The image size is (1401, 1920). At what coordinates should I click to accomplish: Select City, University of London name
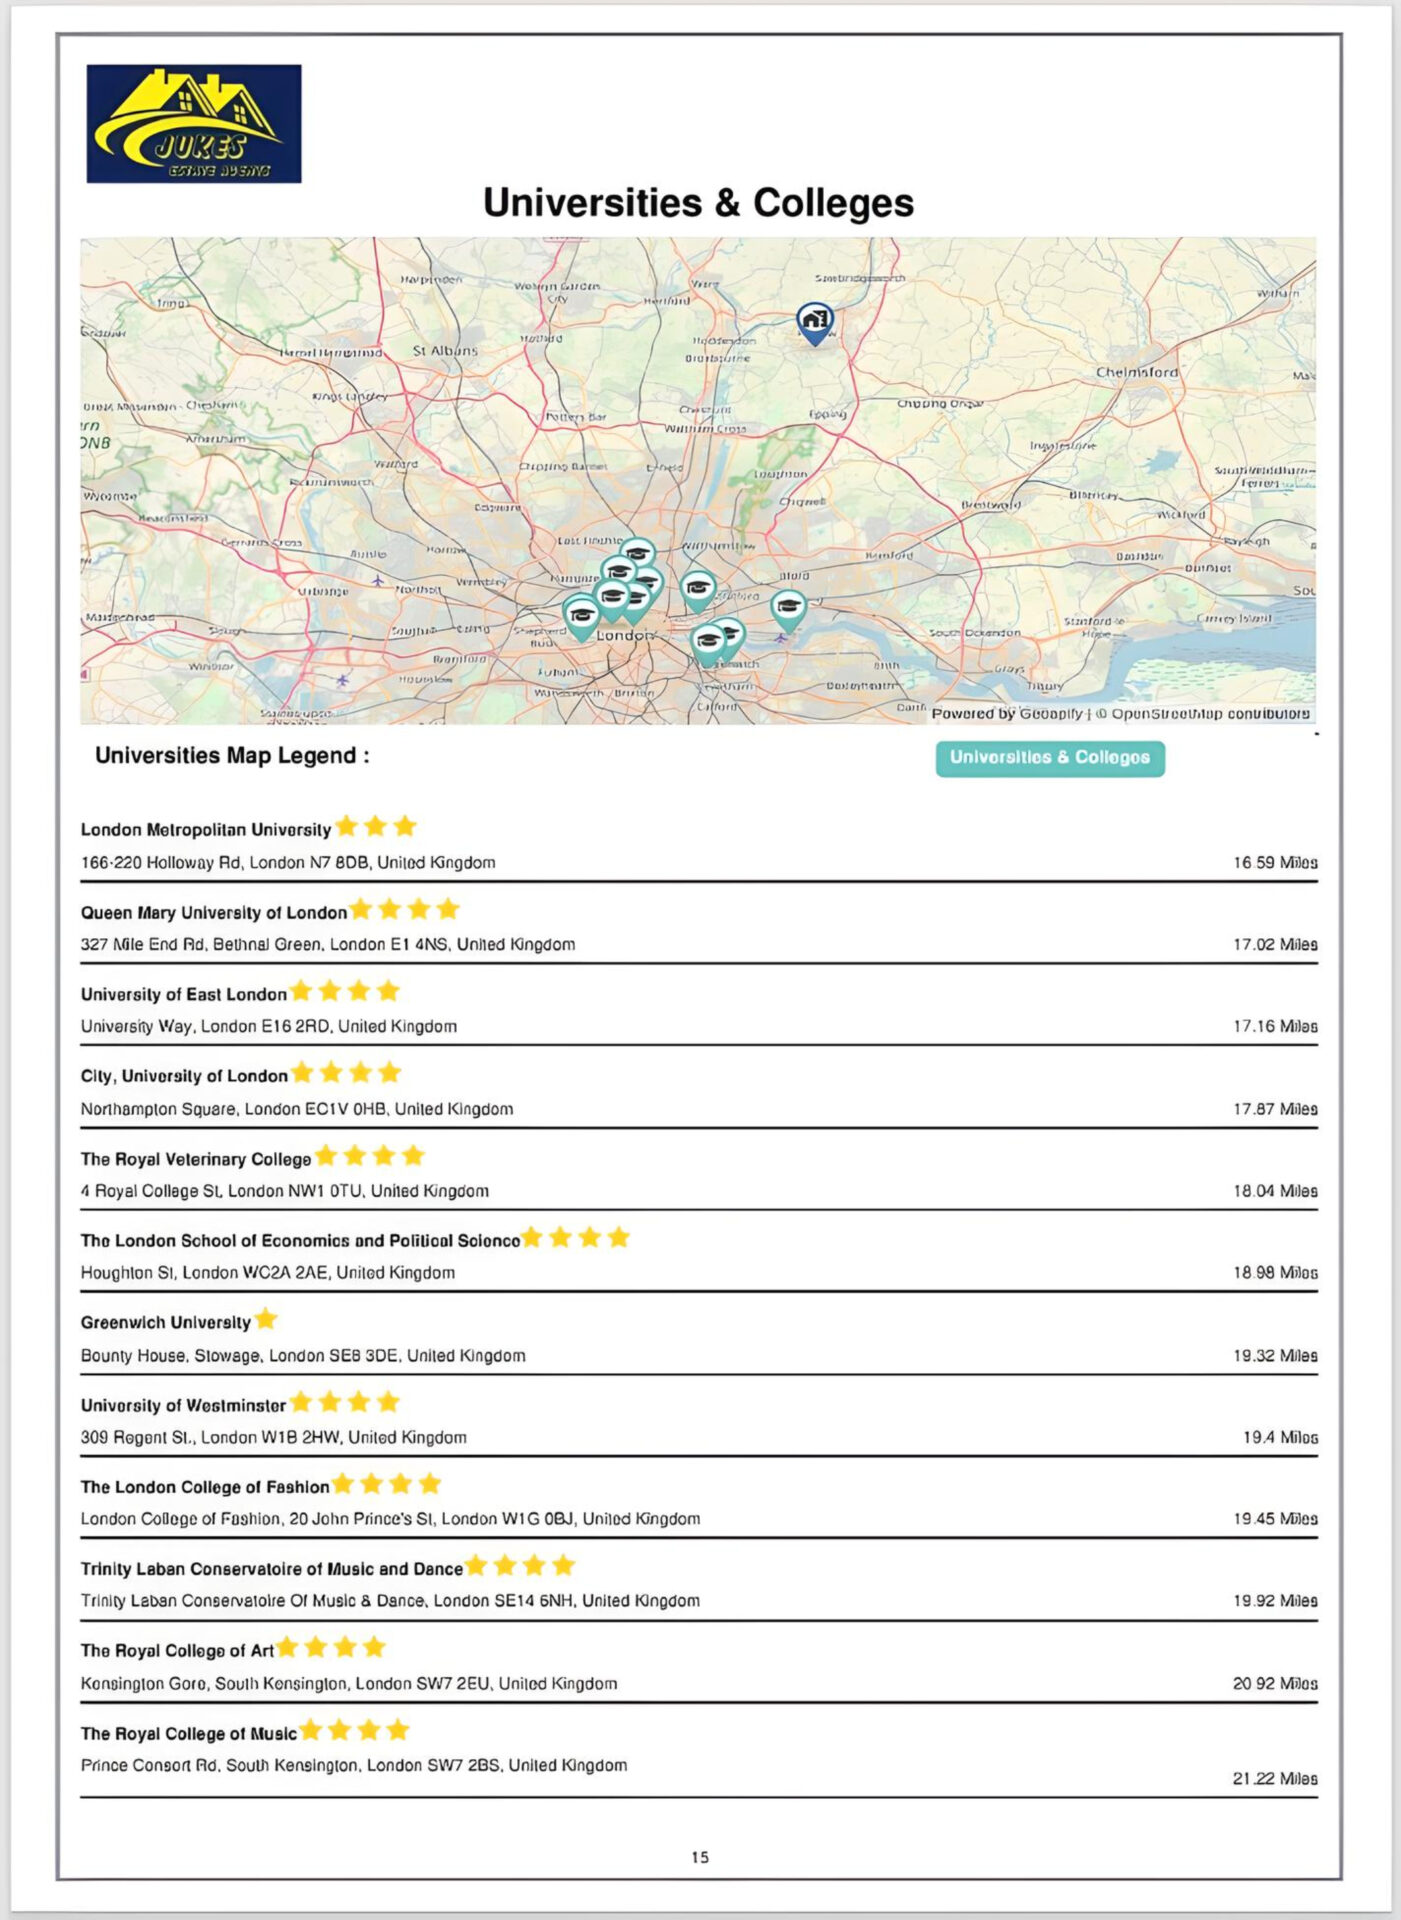(184, 1077)
